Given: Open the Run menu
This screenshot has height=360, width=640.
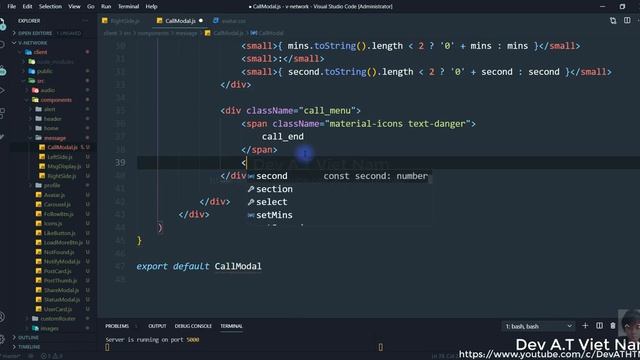Looking at the screenshot, I should (106, 7).
